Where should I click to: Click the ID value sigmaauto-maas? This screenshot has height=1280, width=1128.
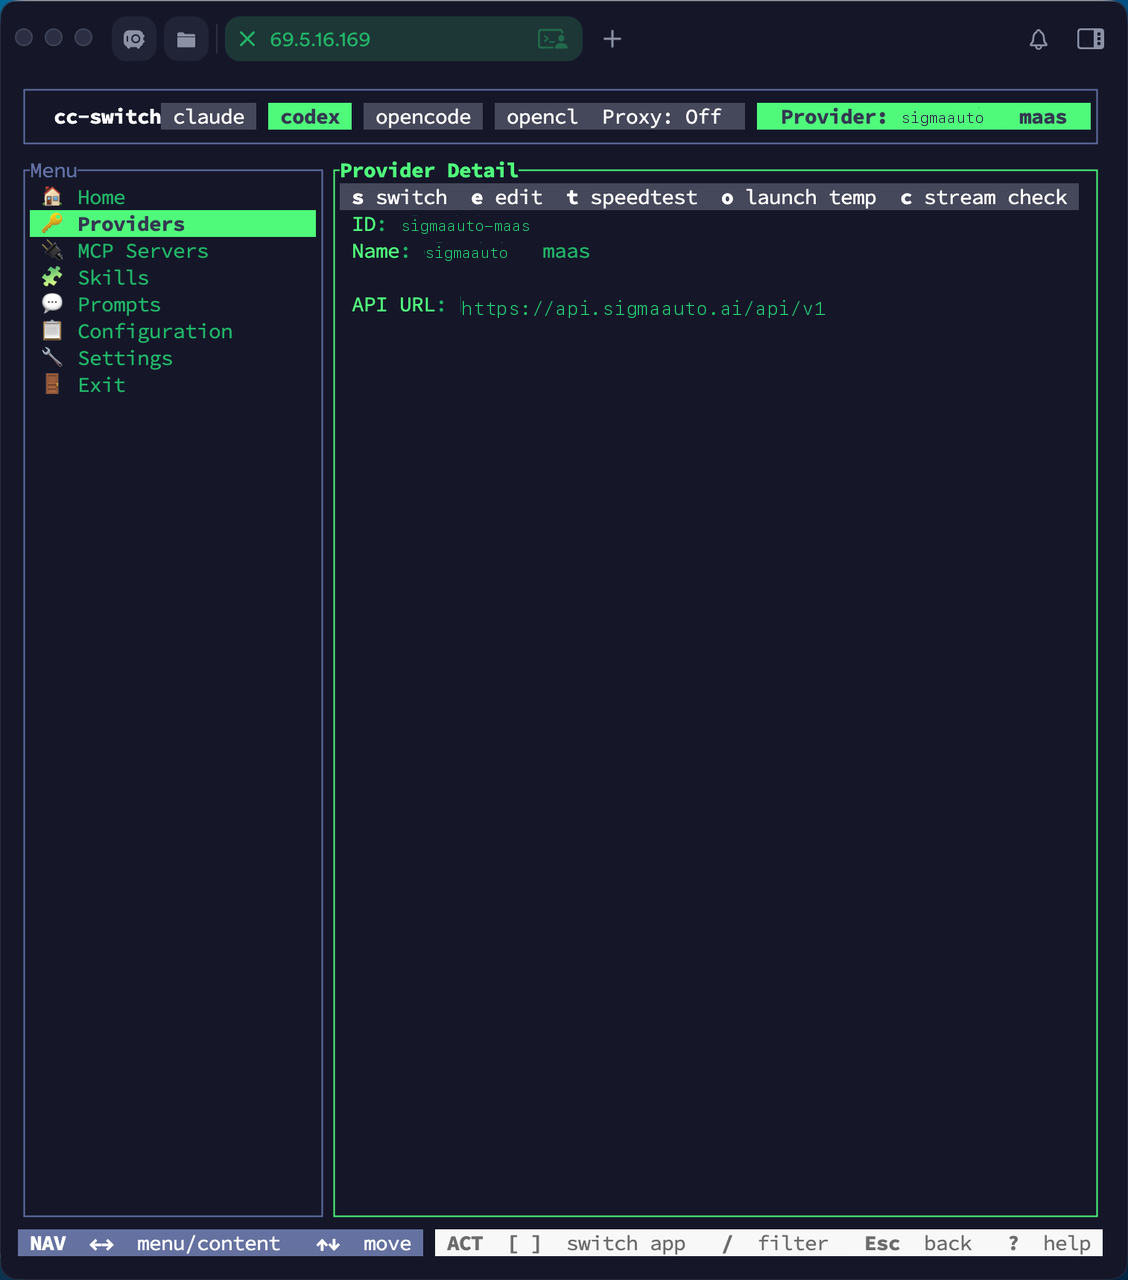(x=466, y=226)
